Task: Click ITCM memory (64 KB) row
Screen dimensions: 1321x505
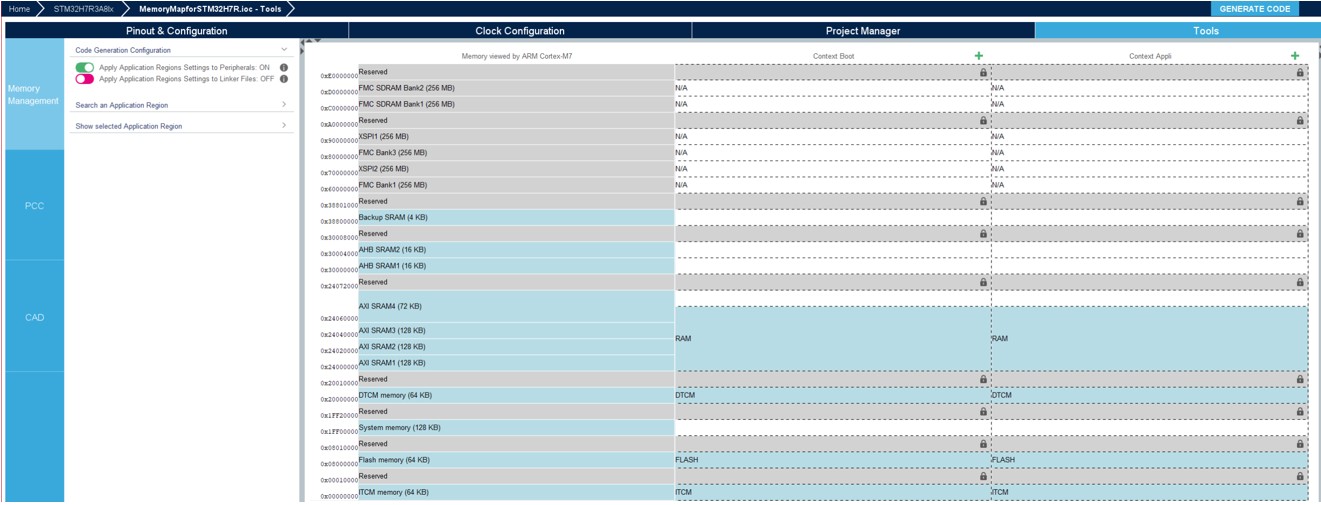Action: (x=516, y=493)
